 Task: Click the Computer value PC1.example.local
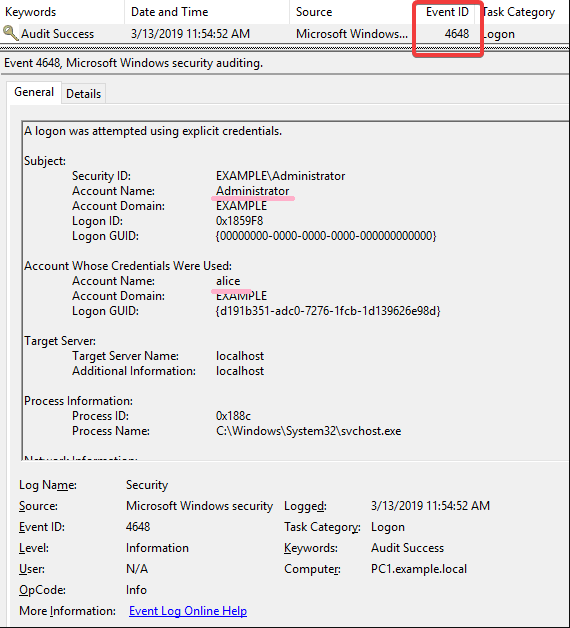coord(419,569)
